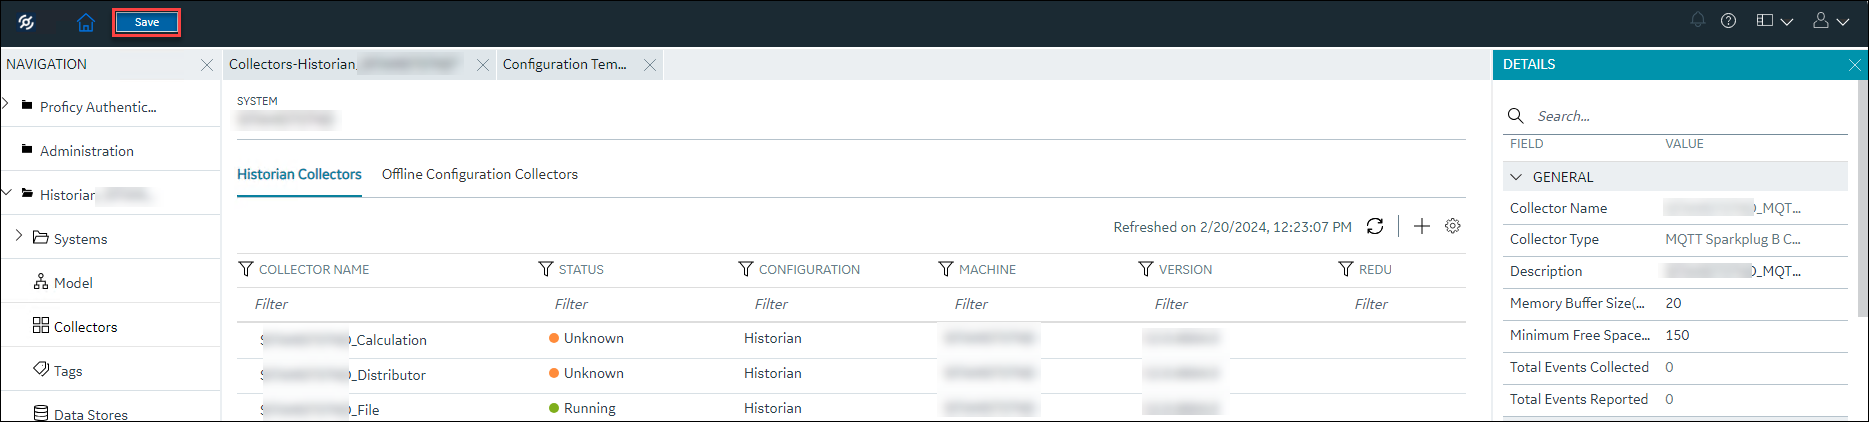The image size is (1869, 422).
Task: Focus the Configuration filter field
Action: 837,304
